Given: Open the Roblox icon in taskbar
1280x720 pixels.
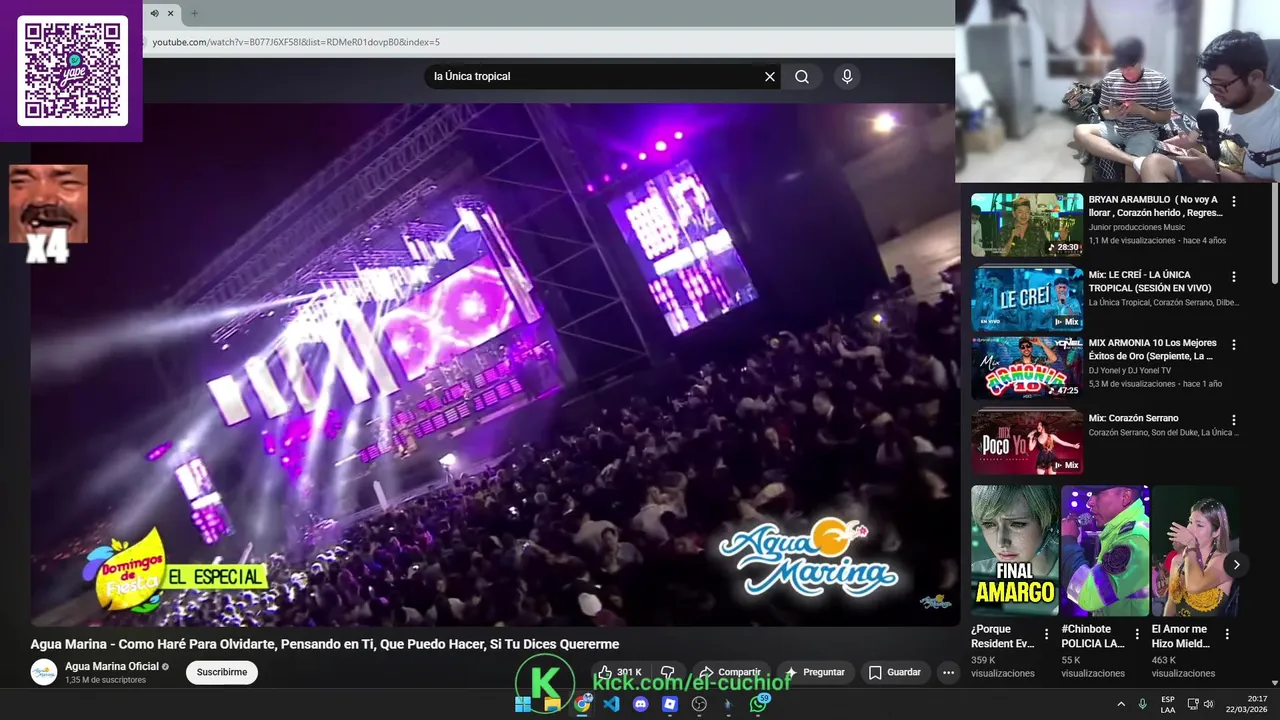Looking at the screenshot, I should pos(670,704).
